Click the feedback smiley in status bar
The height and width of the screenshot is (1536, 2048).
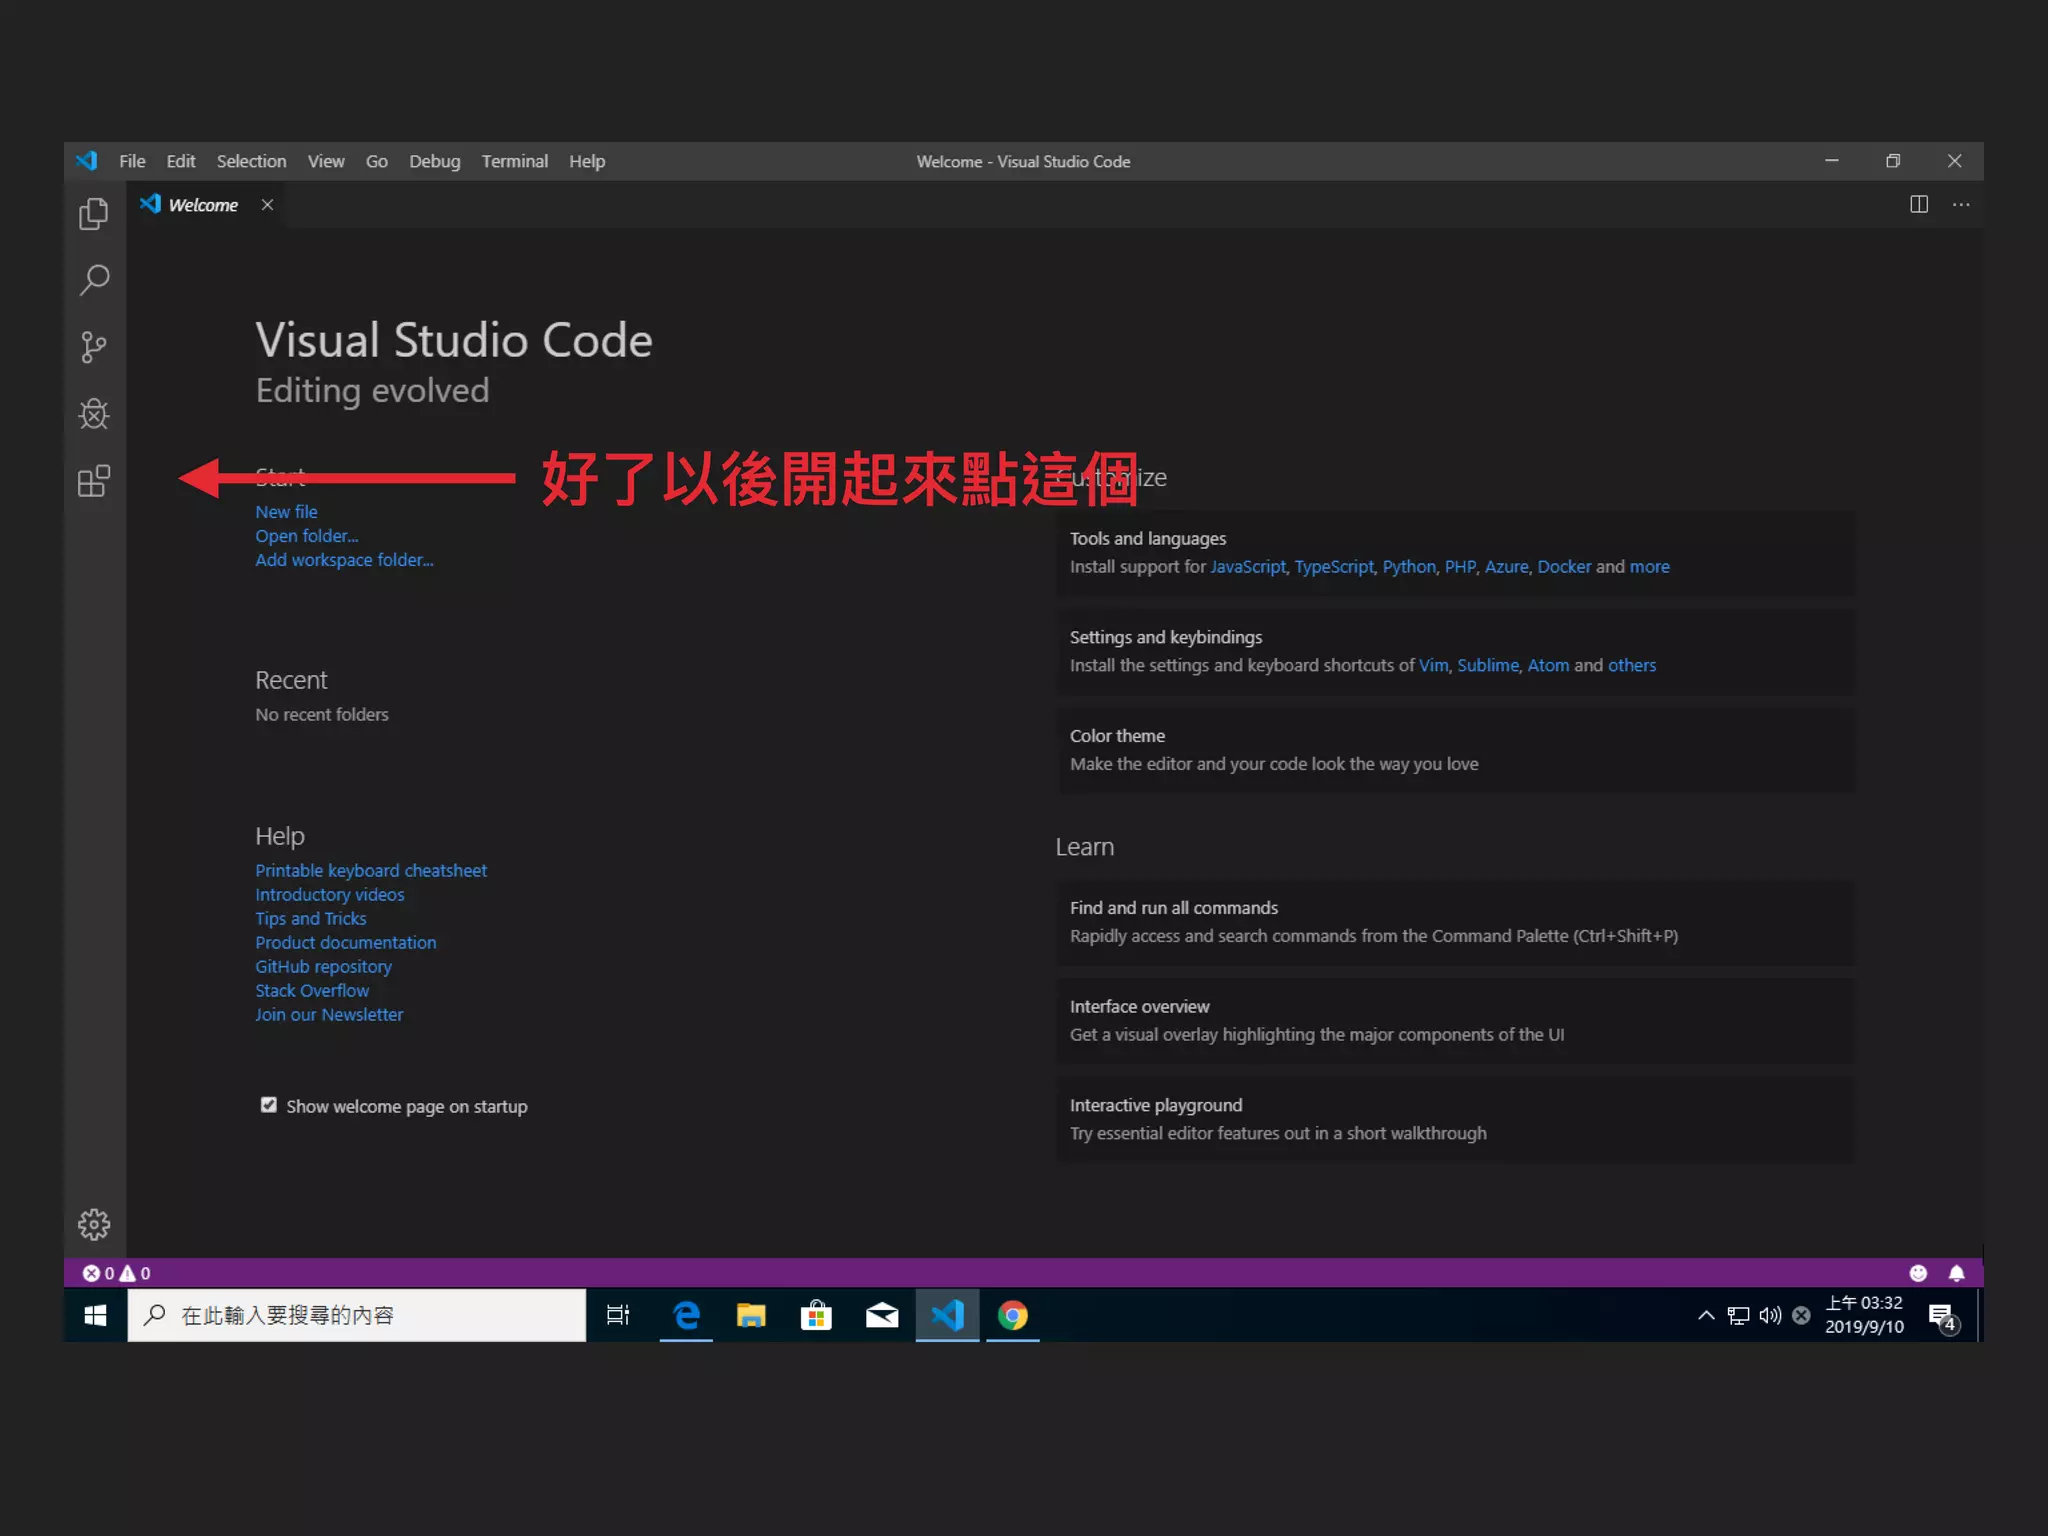(1917, 1273)
